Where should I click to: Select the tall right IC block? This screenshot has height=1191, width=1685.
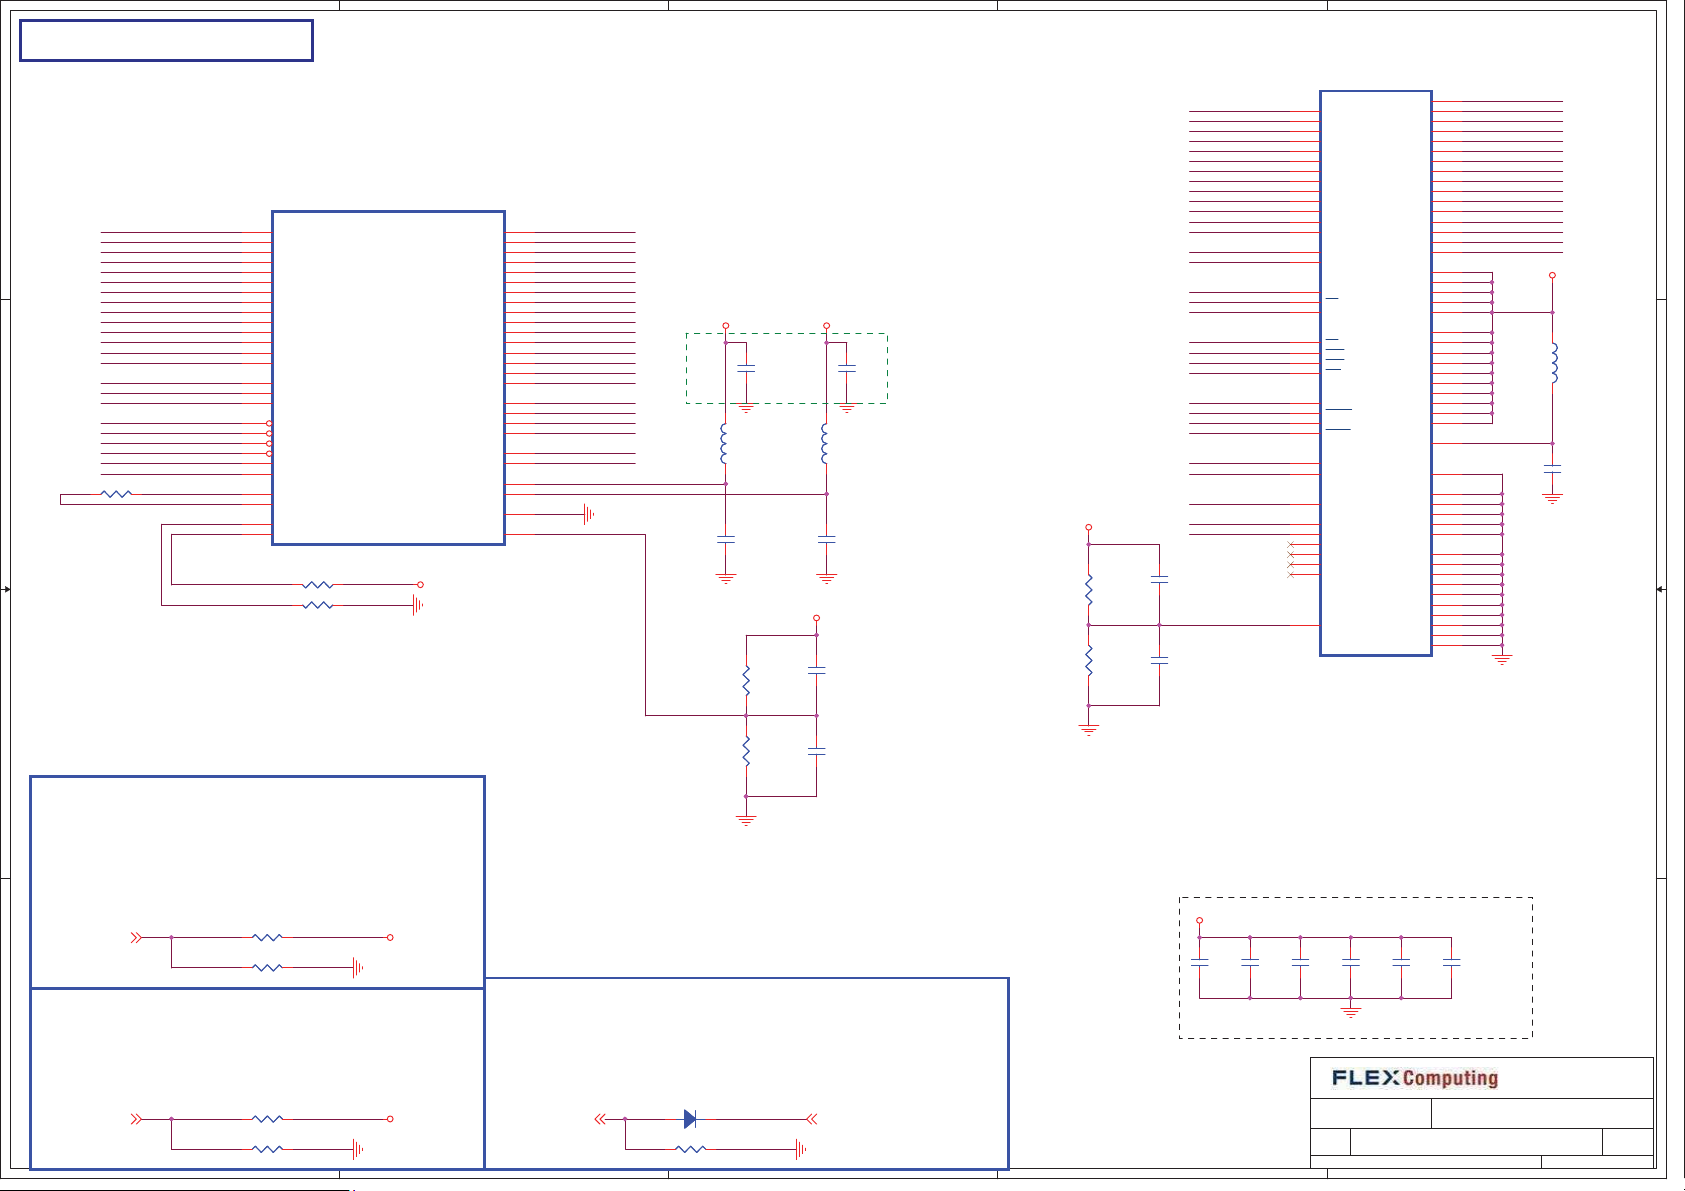(x=1376, y=373)
